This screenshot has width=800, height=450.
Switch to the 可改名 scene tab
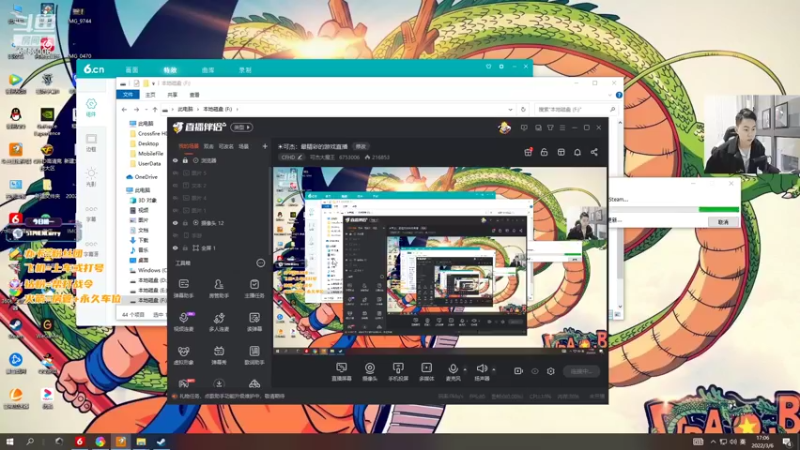[226, 146]
